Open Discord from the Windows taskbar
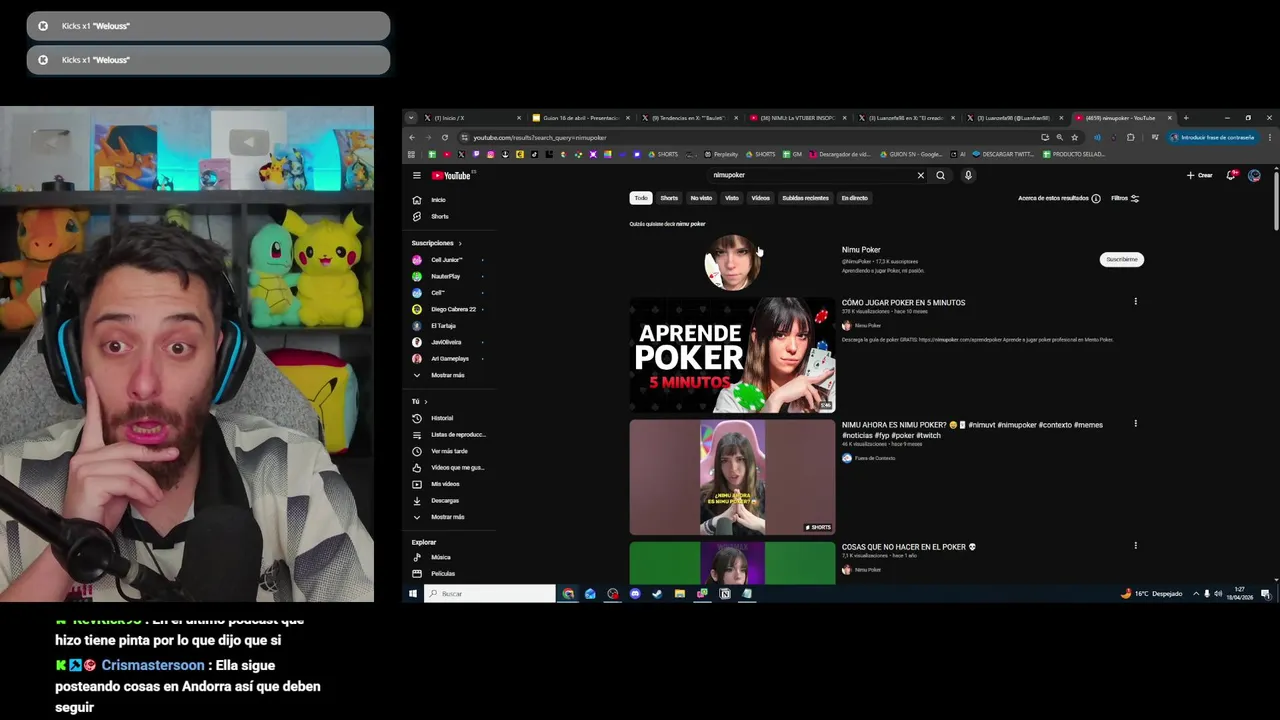 point(635,594)
